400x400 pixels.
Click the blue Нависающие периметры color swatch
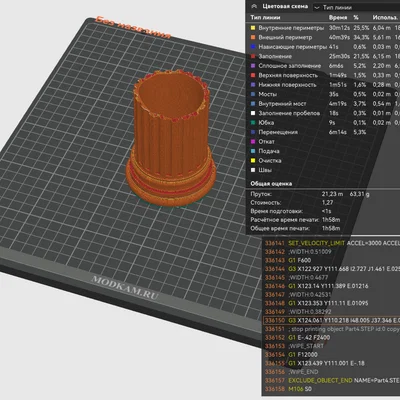click(x=253, y=47)
